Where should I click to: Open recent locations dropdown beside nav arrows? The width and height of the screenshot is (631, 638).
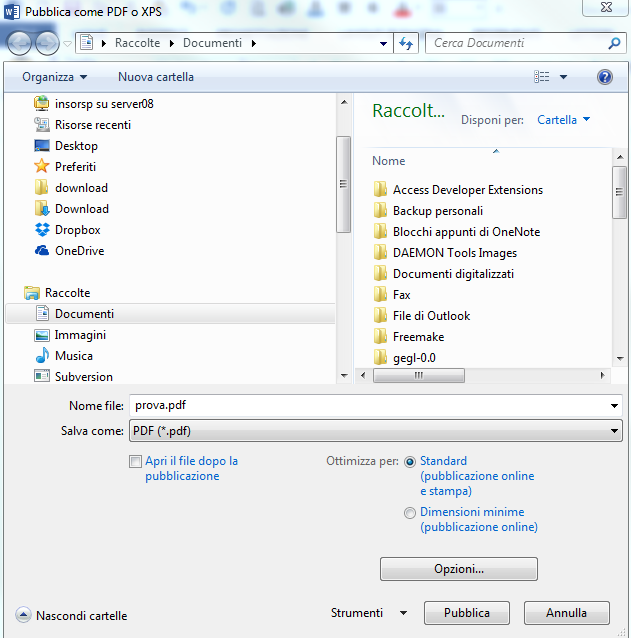(68, 43)
